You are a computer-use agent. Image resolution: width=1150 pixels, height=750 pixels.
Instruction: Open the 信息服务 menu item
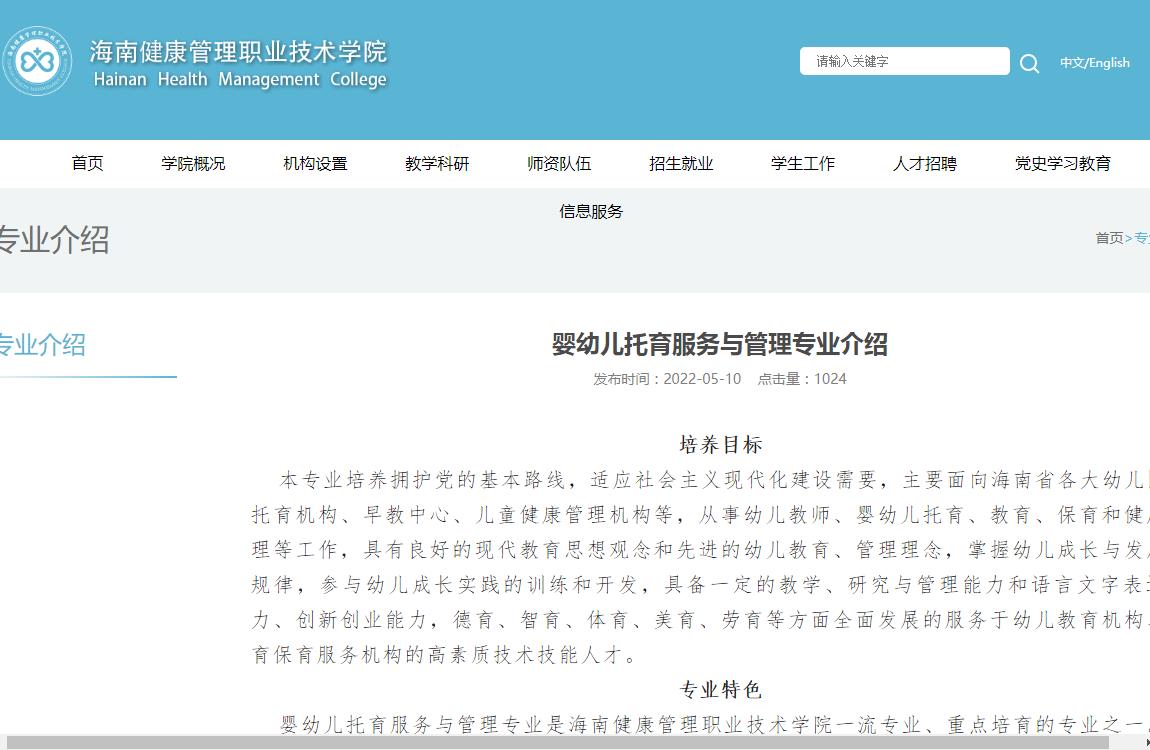tap(591, 212)
